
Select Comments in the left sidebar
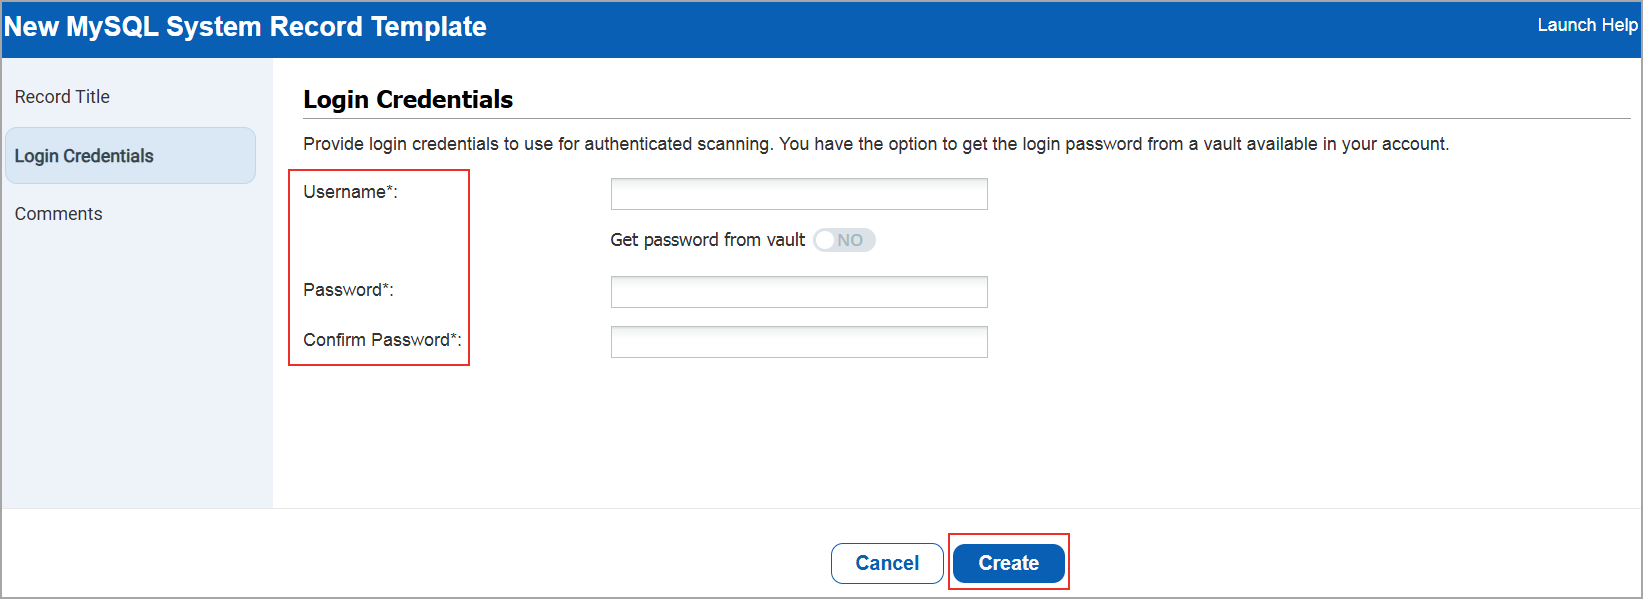(x=58, y=213)
